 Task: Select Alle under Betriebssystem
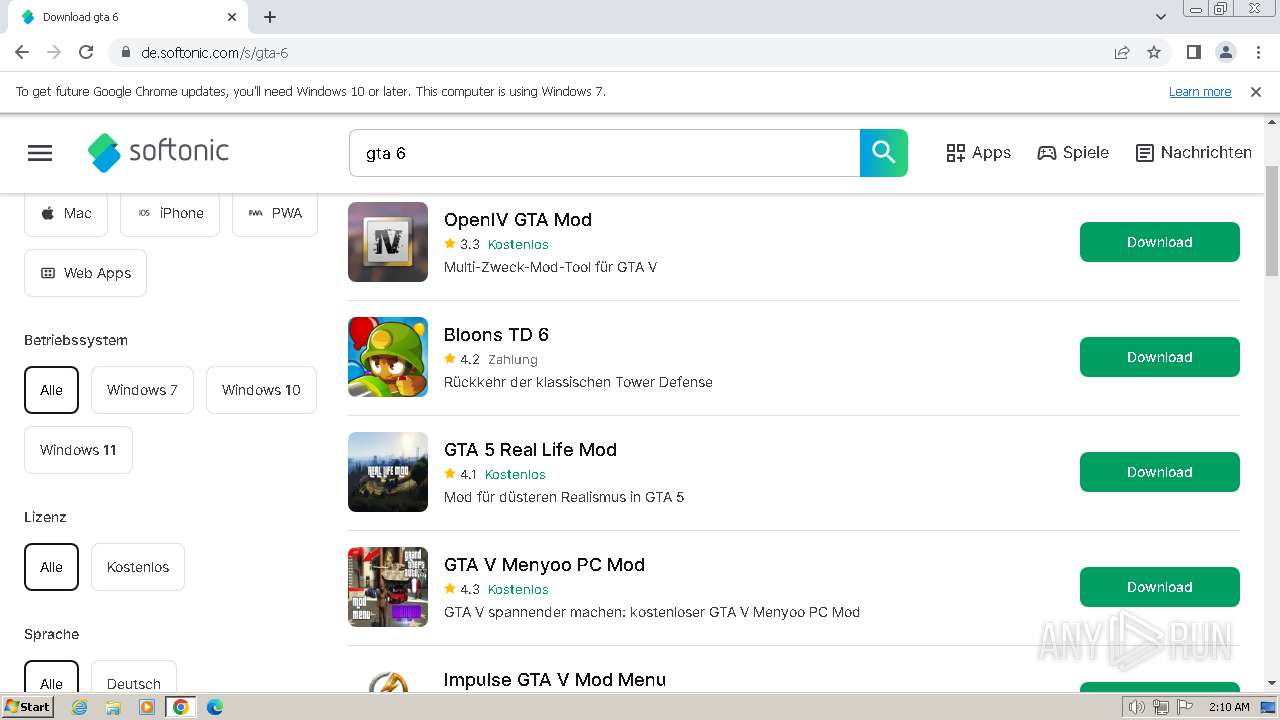(51, 390)
